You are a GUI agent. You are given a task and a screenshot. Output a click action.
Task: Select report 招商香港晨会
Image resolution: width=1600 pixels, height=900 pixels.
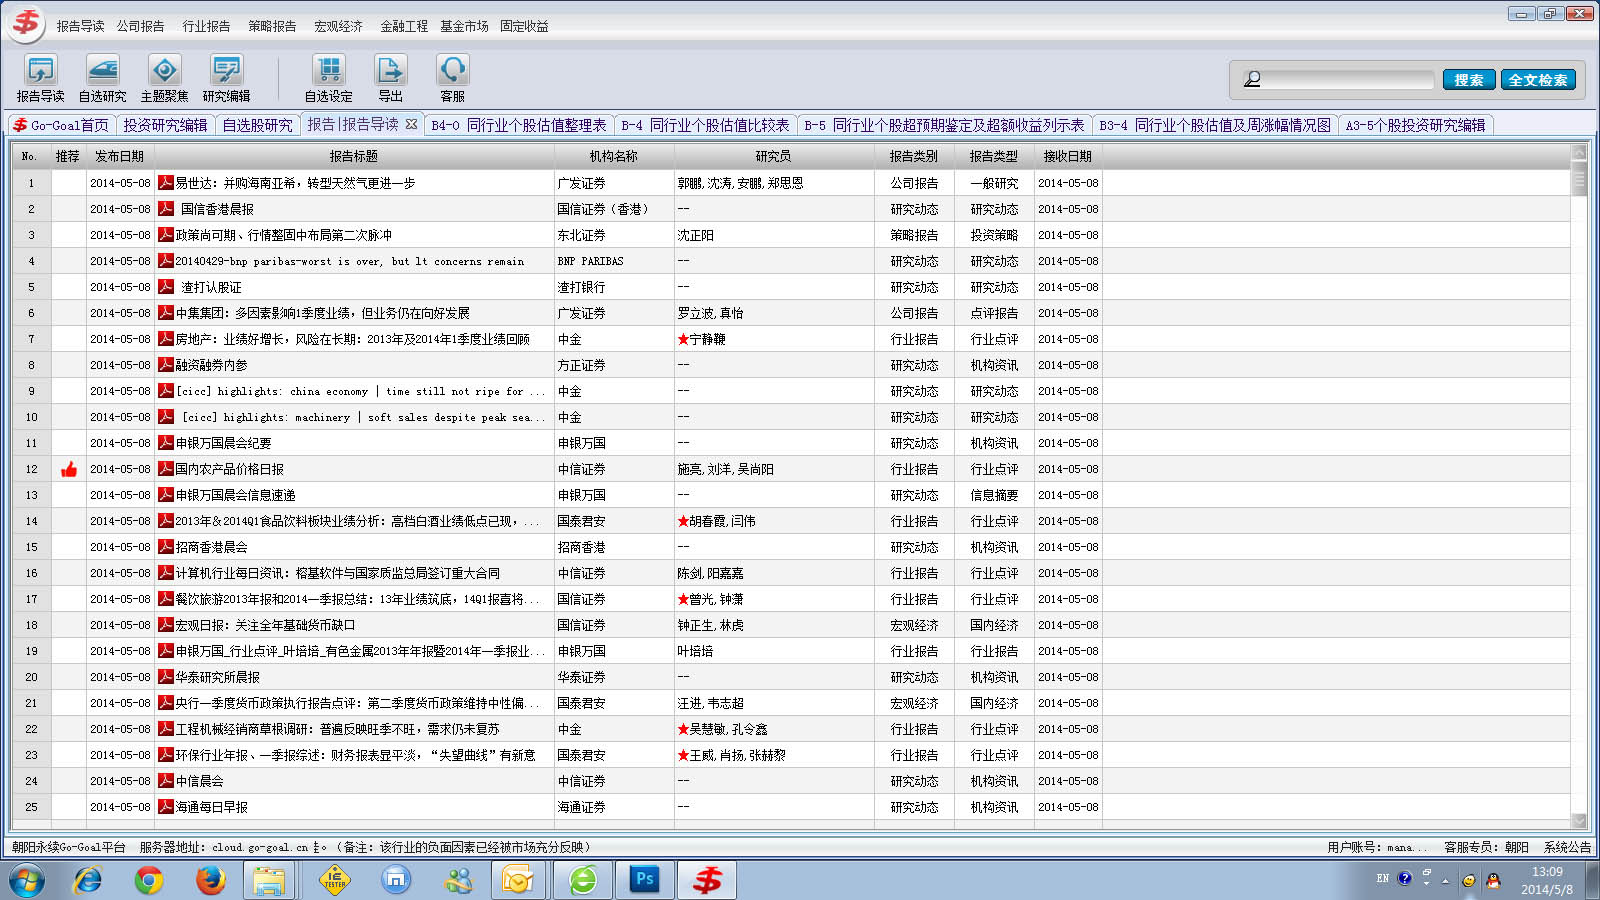point(211,547)
